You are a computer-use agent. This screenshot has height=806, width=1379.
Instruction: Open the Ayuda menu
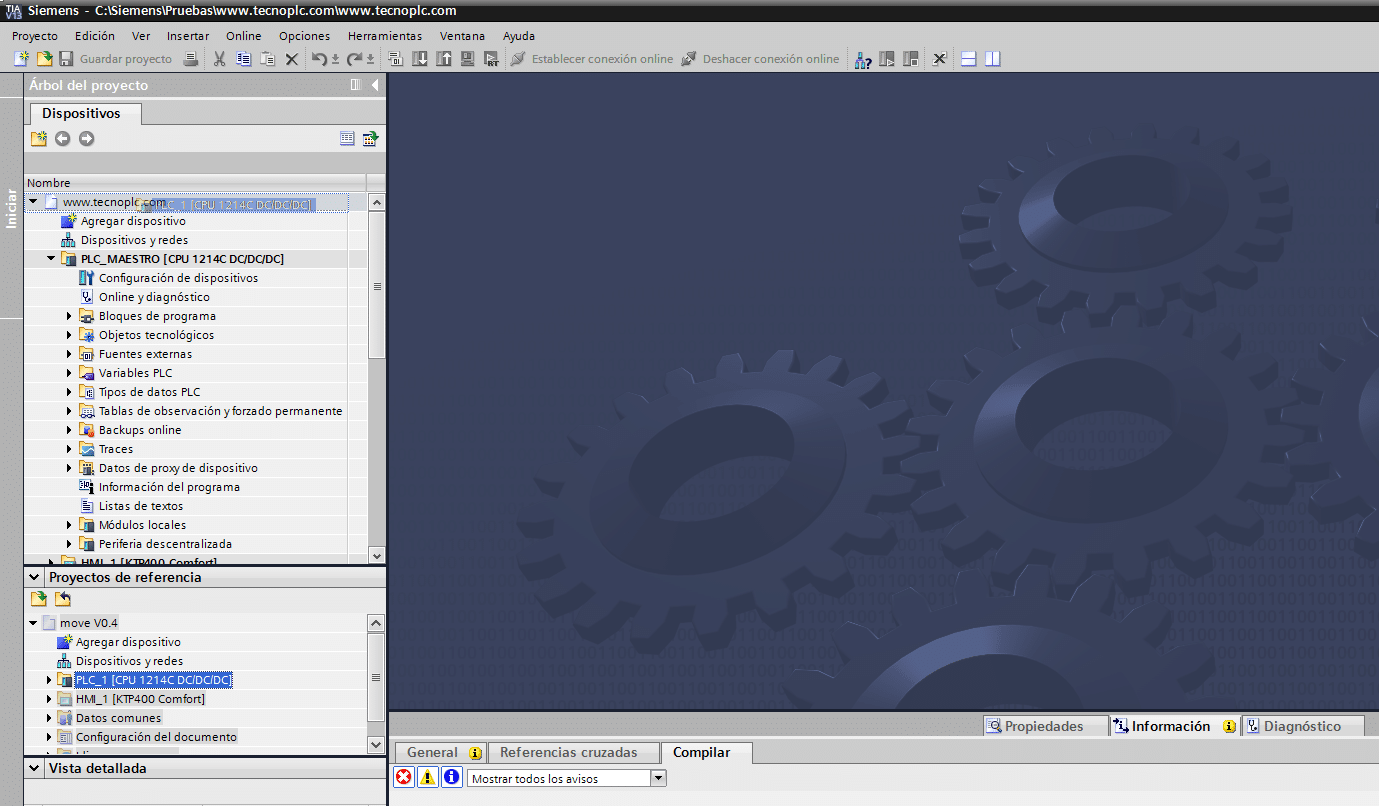[x=519, y=36]
